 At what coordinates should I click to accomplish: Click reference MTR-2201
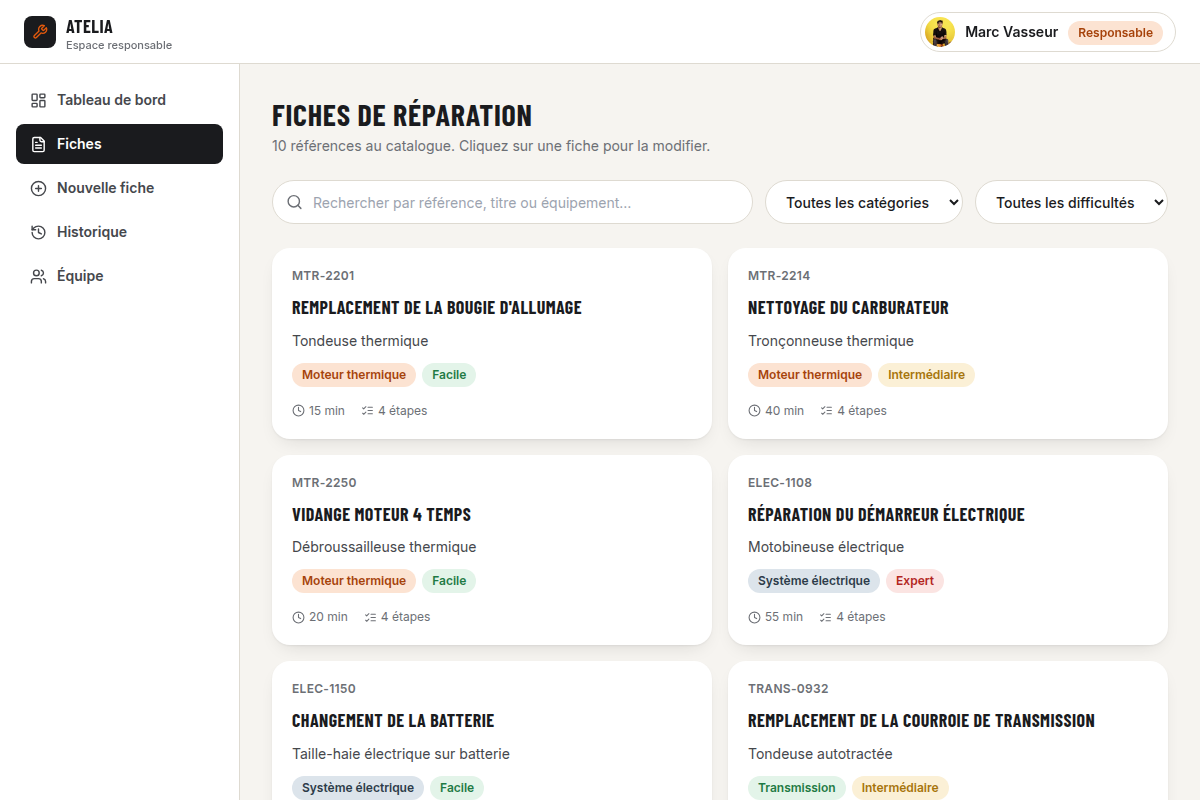[323, 276]
